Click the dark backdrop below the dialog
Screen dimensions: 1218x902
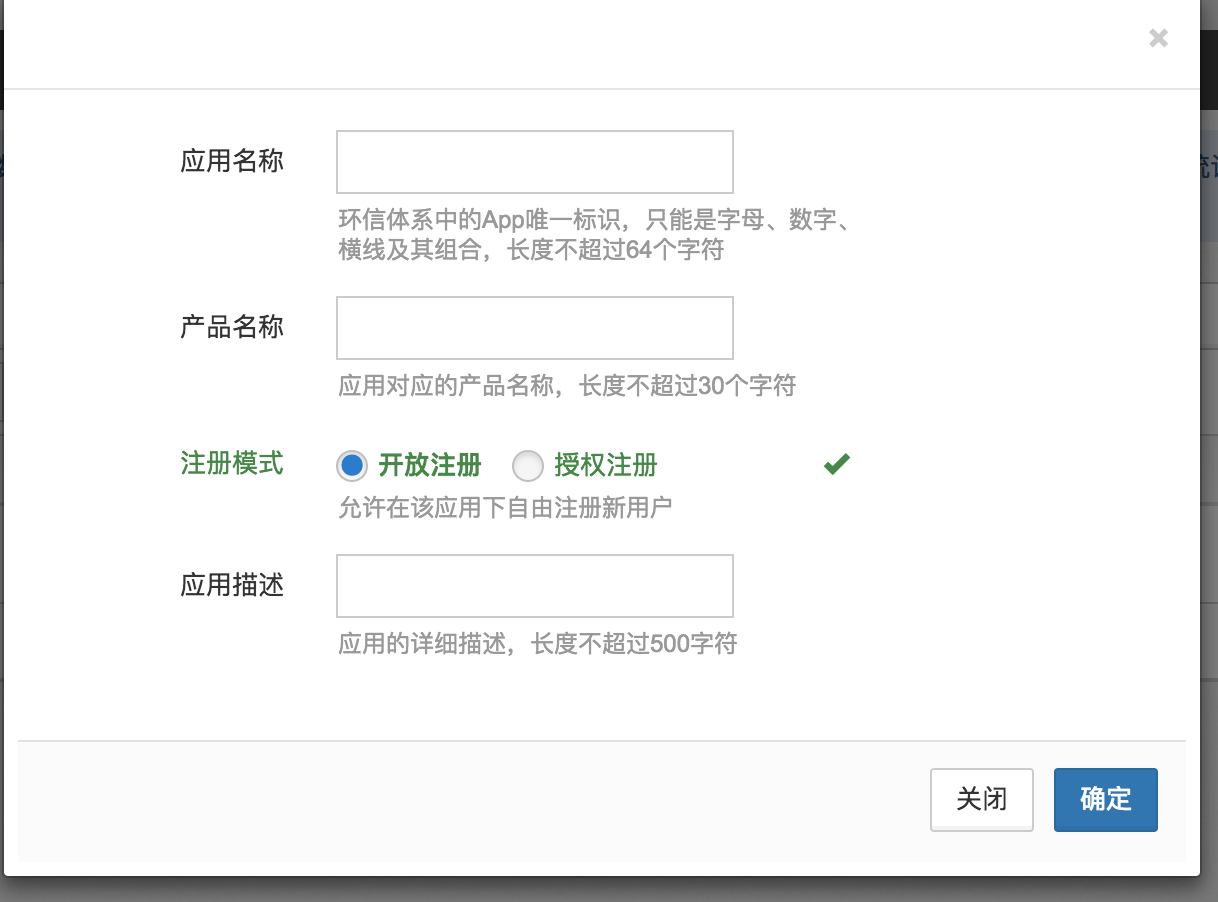tap(600, 891)
